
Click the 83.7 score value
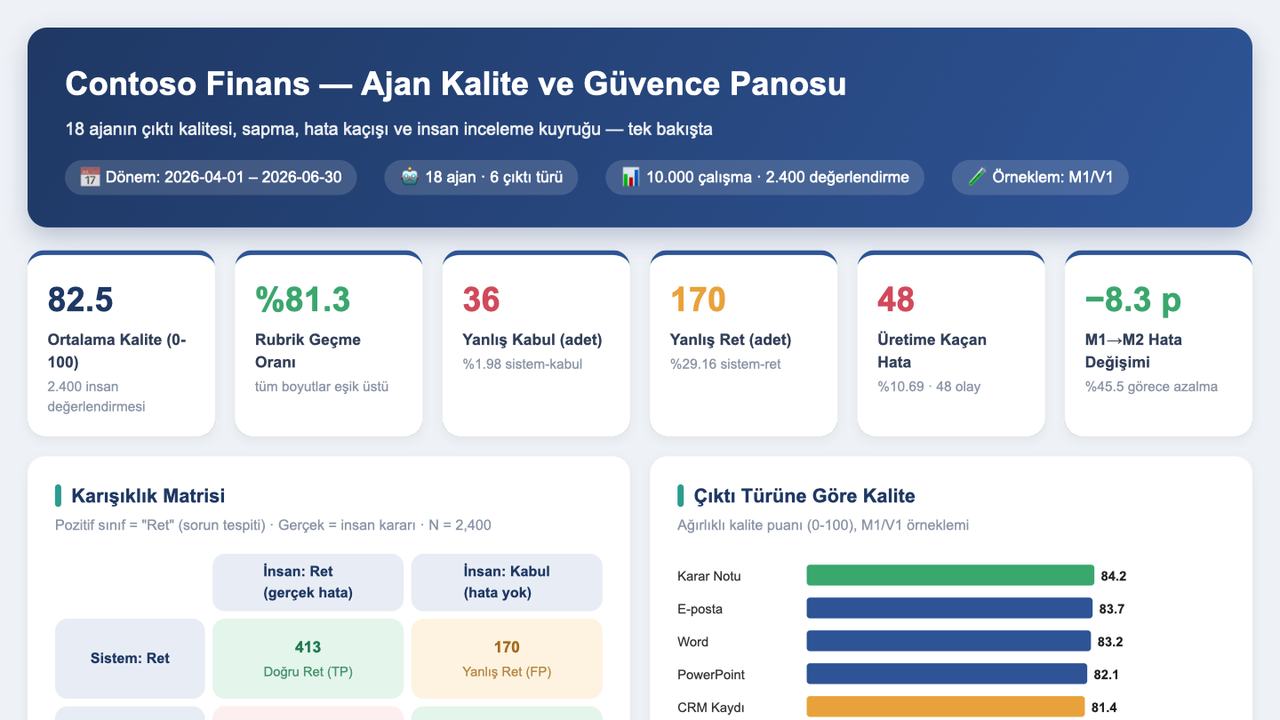[x=1112, y=609]
